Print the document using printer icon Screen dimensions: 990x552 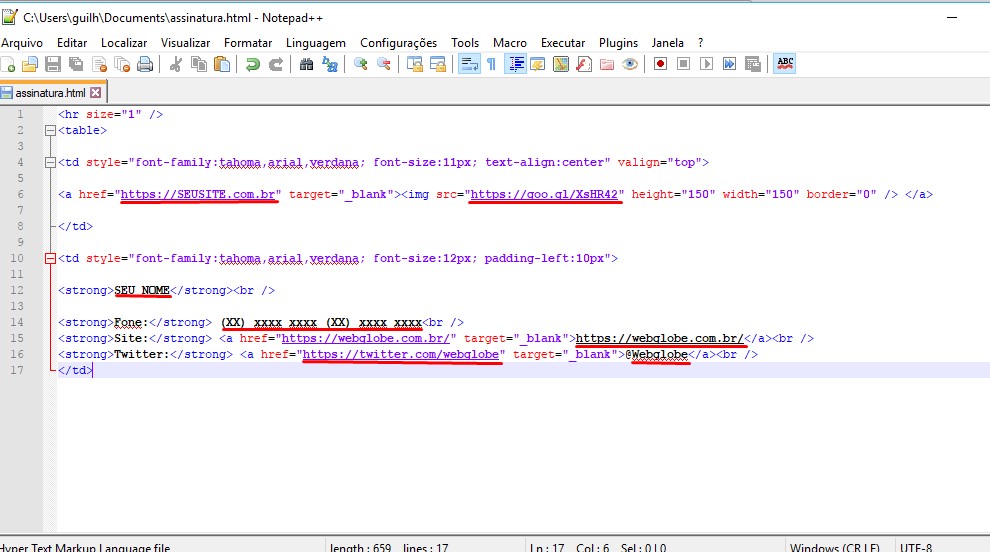[145, 64]
